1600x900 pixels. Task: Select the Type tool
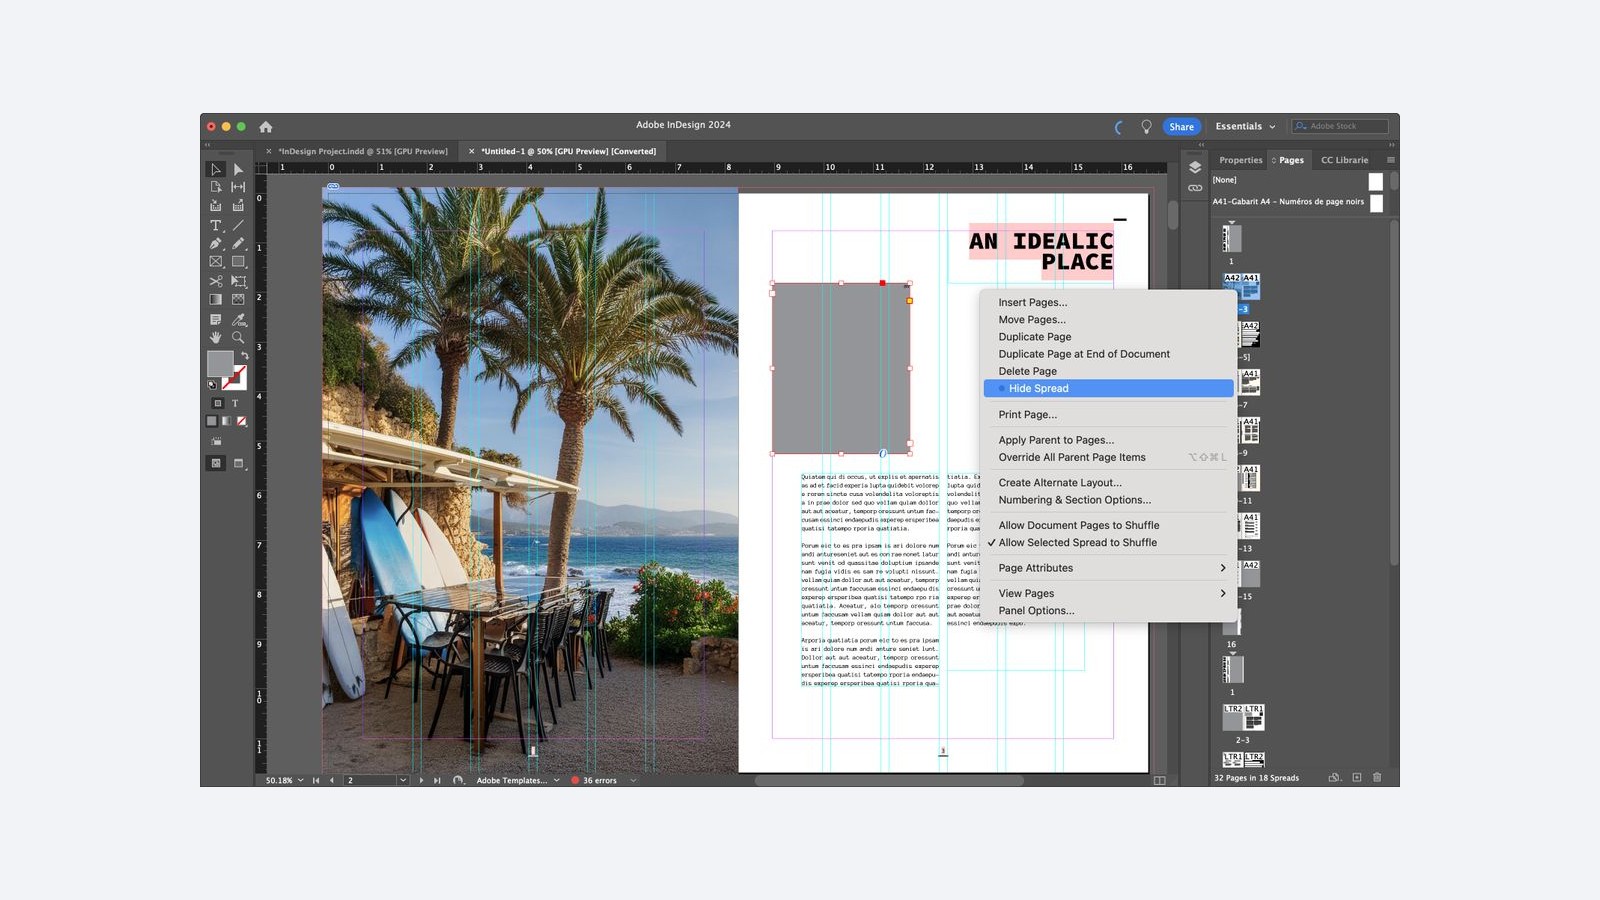coord(215,226)
